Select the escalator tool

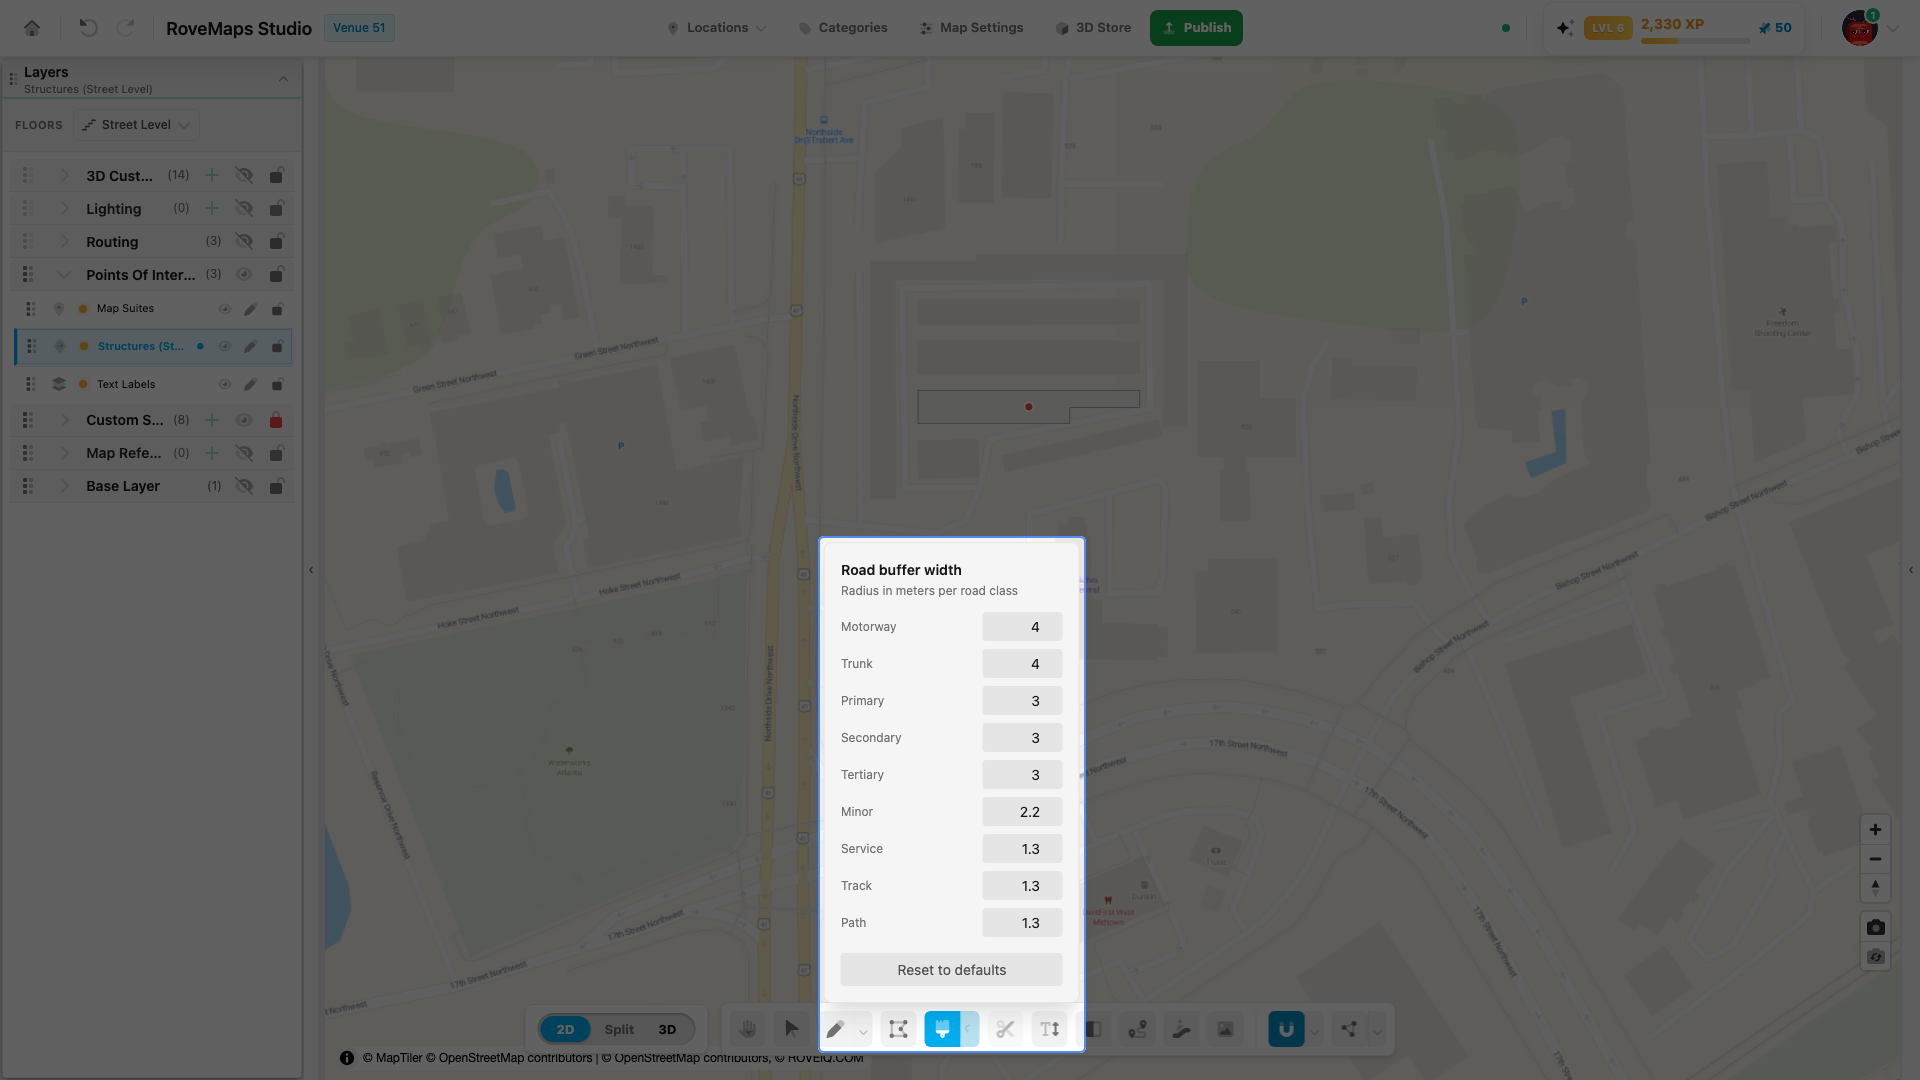click(x=1181, y=1029)
